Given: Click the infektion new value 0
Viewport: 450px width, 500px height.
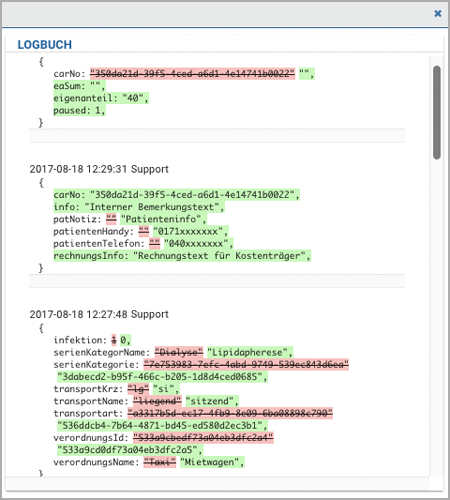Looking at the screenshot, I should (x=125, y=340).
